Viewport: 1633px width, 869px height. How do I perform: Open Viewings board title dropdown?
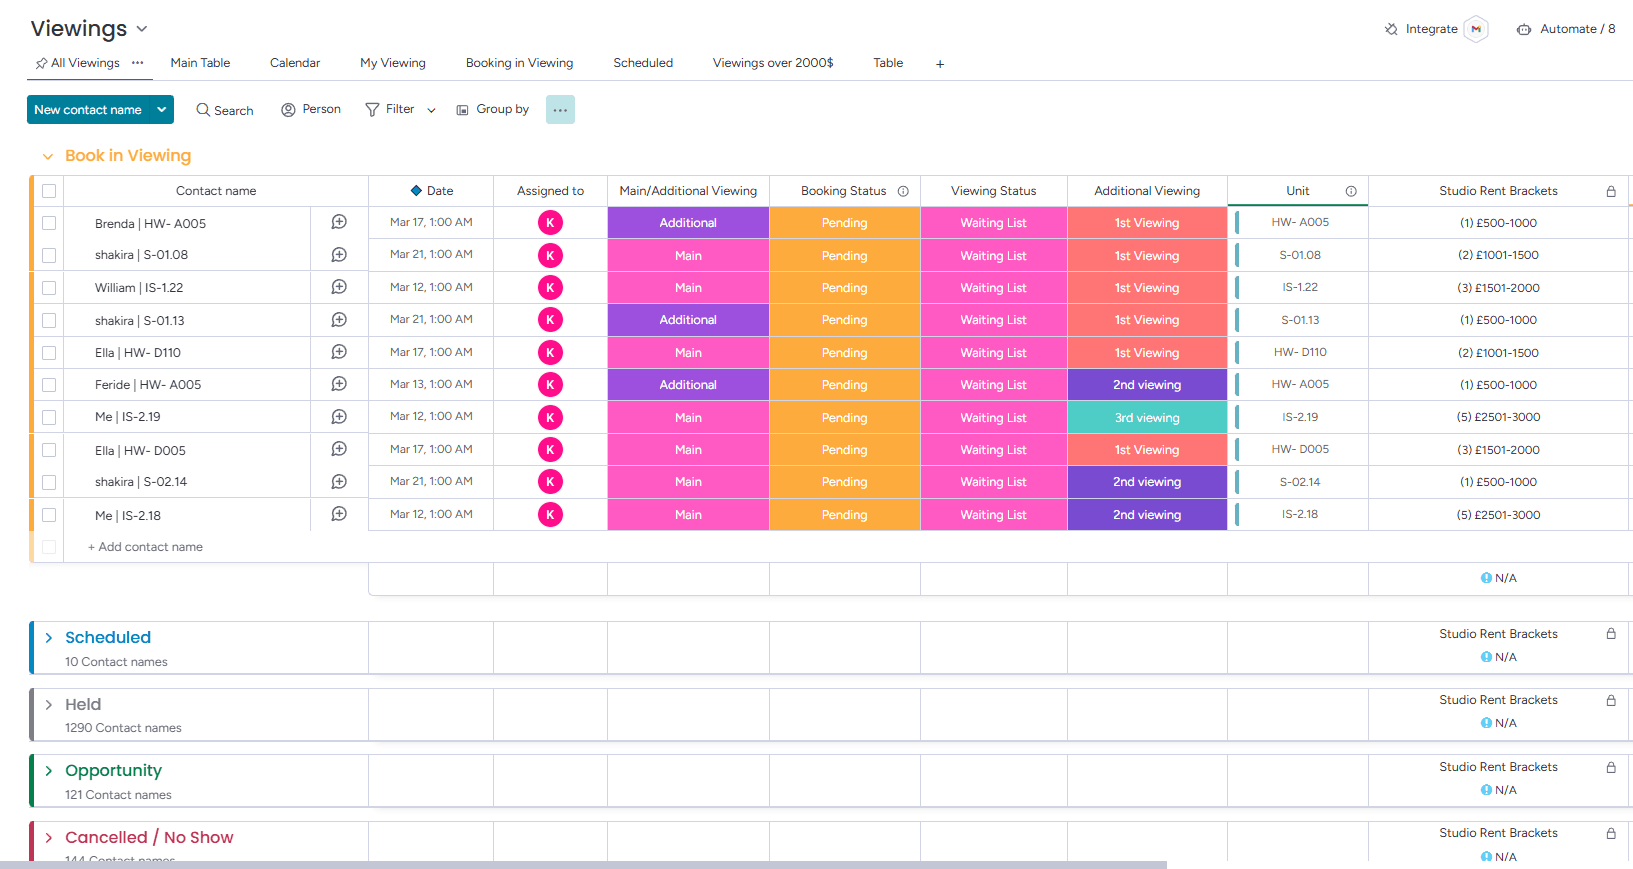pyautogui.click(x=142, y=29)
